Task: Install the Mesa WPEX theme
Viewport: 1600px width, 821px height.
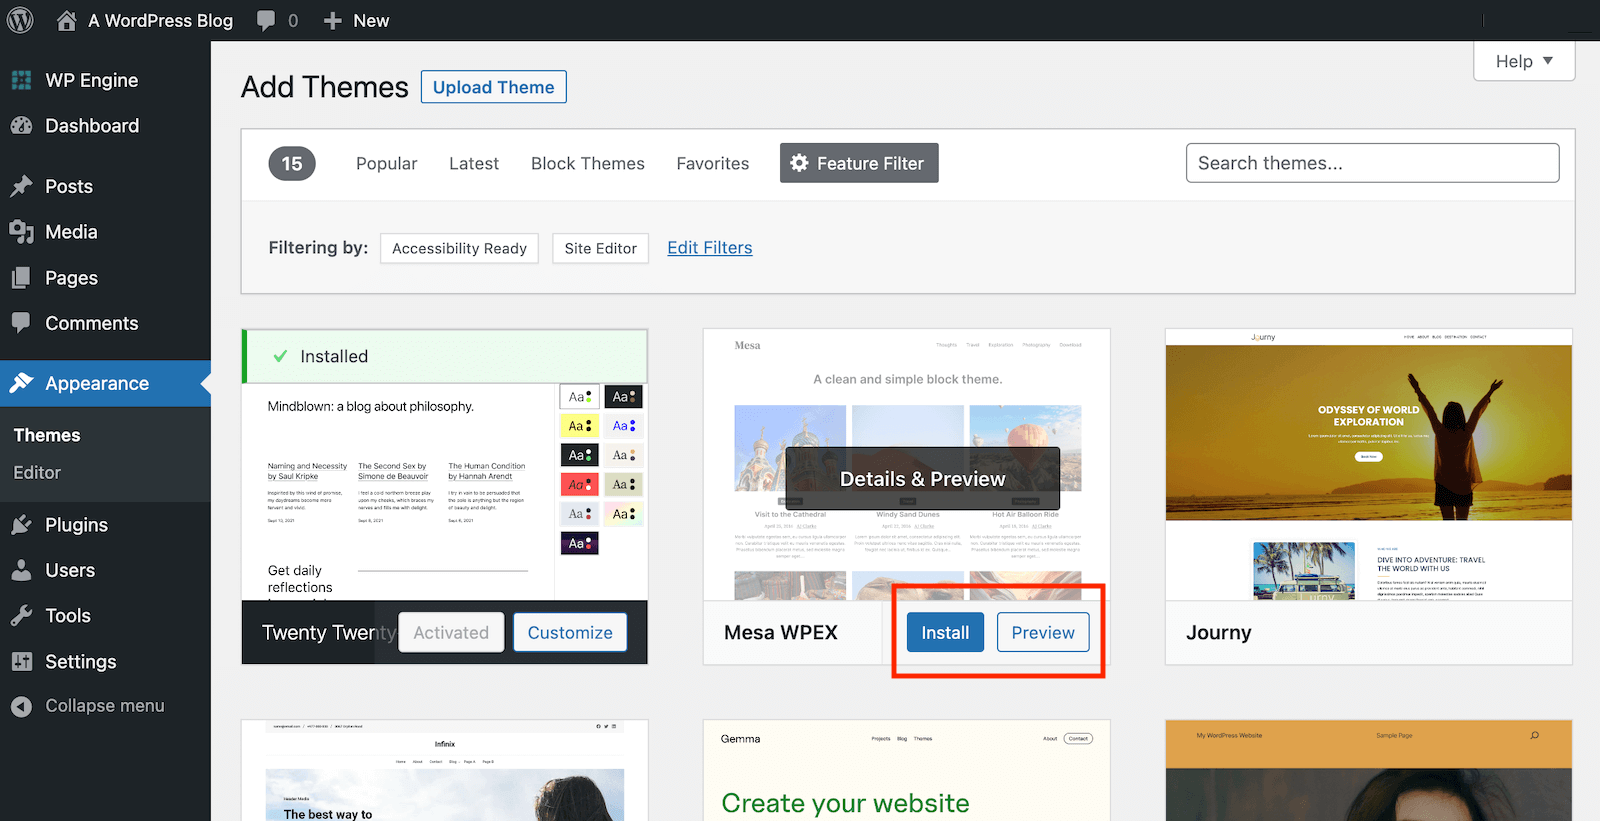Action: click(945, 632)
